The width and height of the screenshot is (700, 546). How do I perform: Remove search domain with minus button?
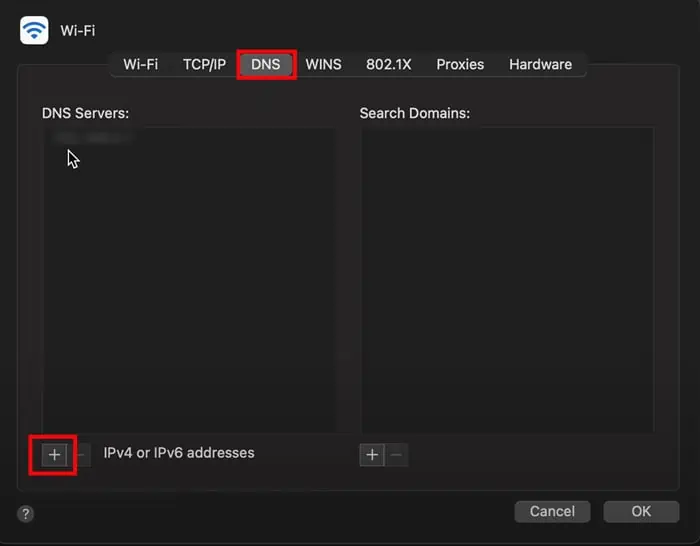coord(397,455)
